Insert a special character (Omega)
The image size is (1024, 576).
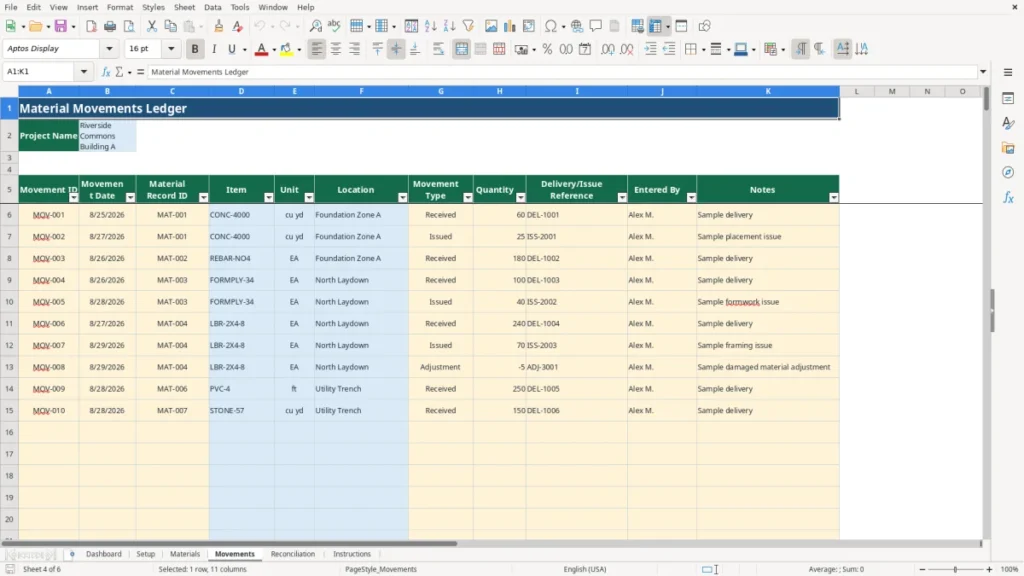click(x=551, y=26)
